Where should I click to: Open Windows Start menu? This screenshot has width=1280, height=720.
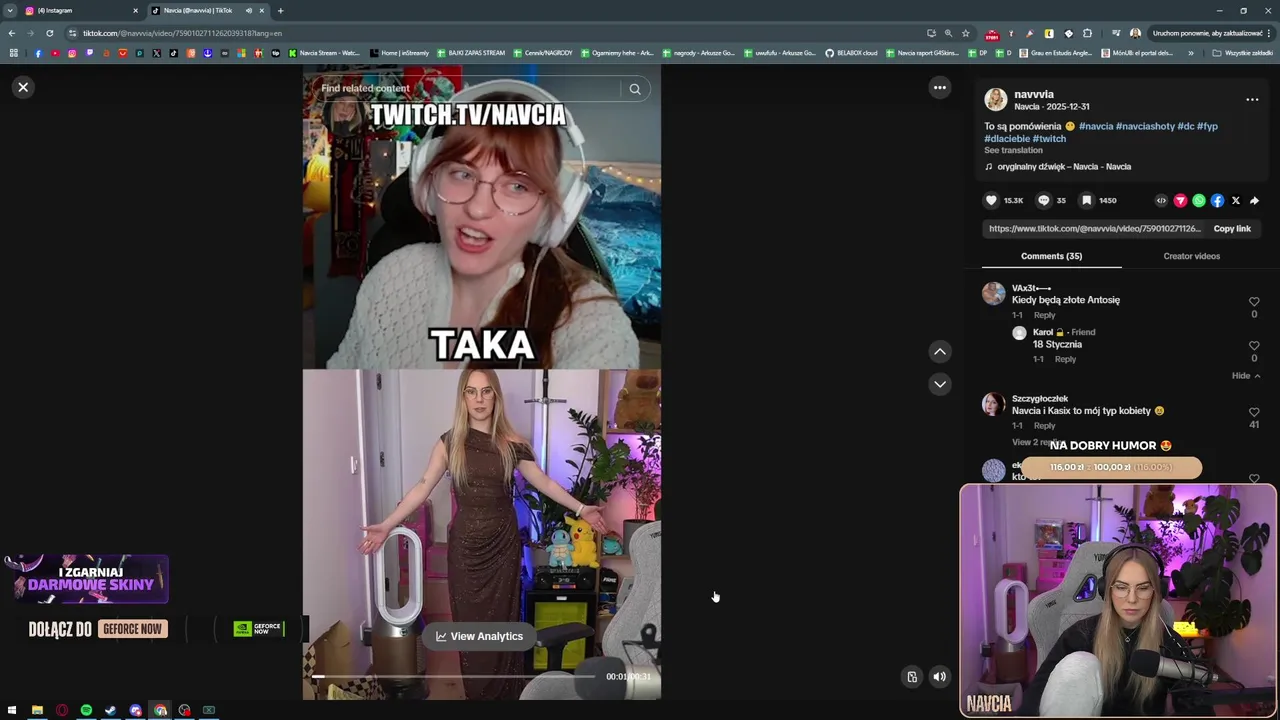coord(12,710)
